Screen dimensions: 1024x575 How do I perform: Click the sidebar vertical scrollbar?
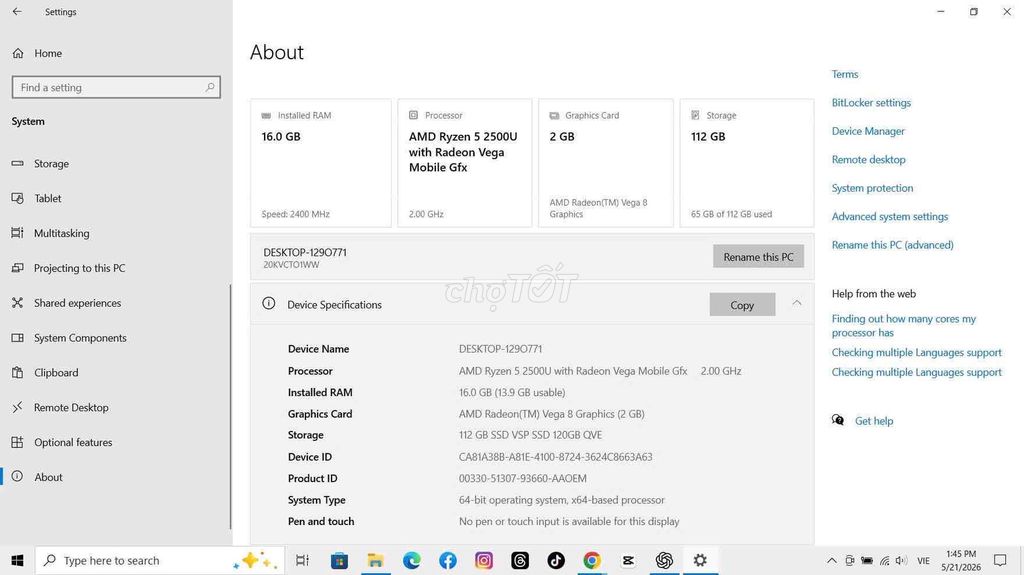[230, 406]
